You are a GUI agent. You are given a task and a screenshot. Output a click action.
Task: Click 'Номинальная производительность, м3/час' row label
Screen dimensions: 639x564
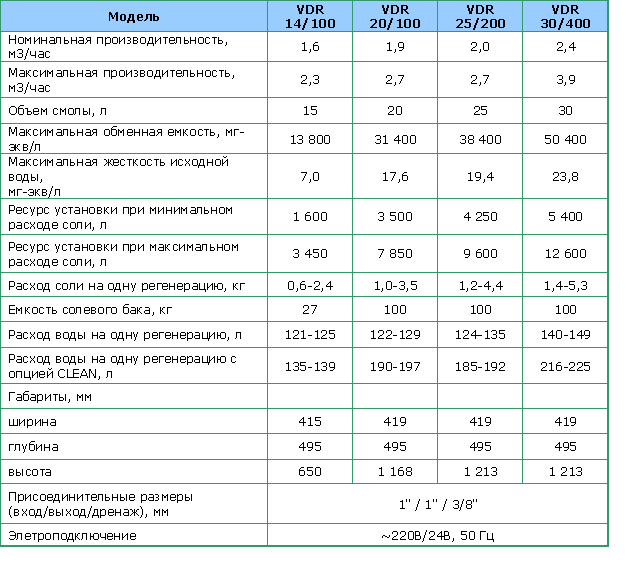coord(118,46)
